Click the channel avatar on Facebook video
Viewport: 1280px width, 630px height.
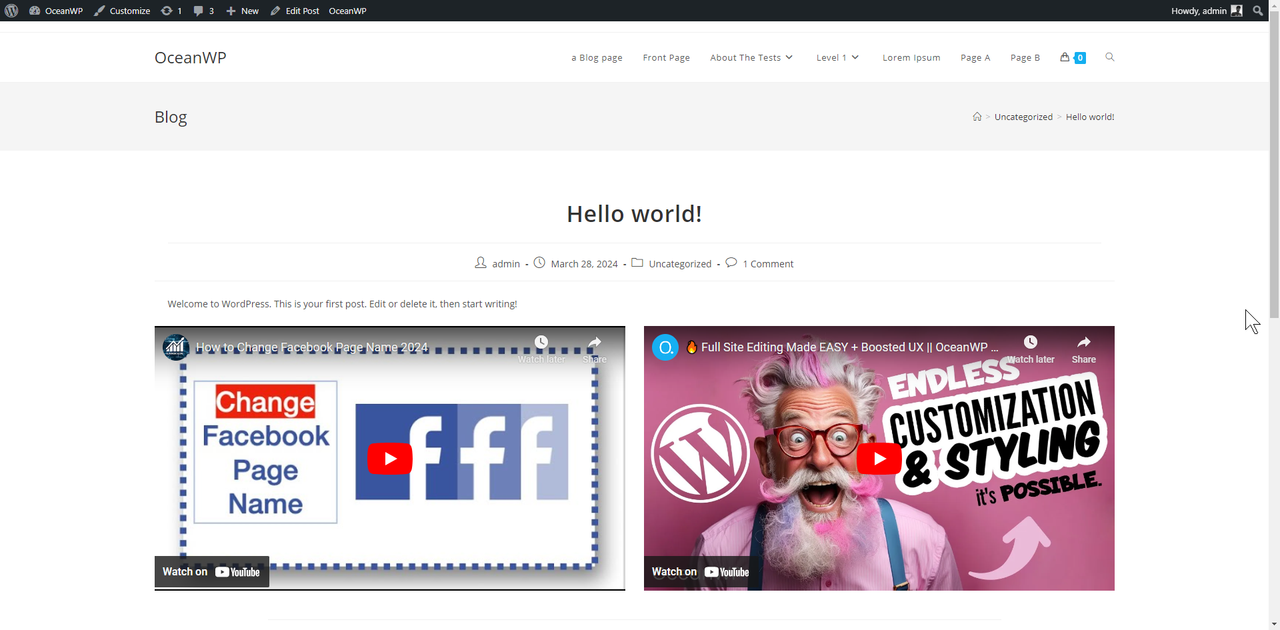(176, 347)
